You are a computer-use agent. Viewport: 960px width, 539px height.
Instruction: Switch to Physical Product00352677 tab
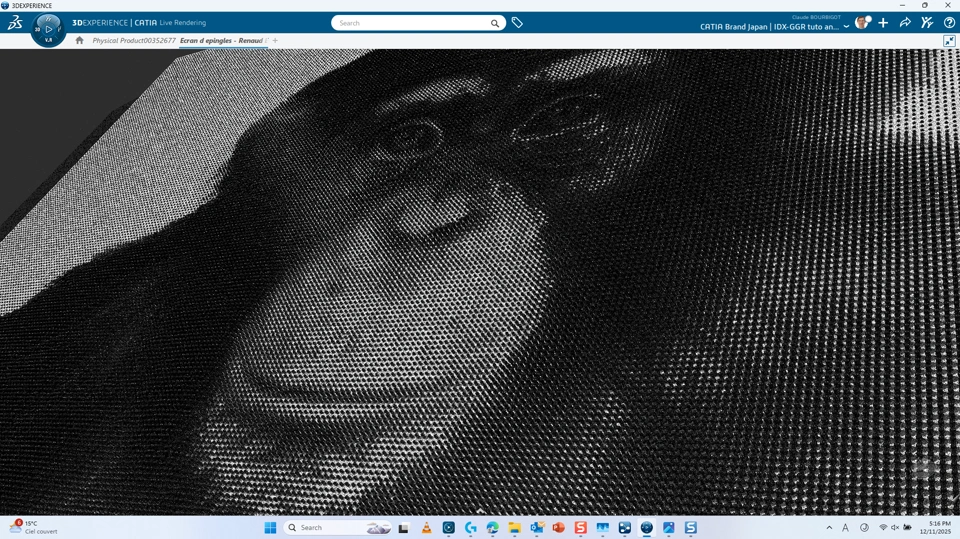(x=134, y=40)
